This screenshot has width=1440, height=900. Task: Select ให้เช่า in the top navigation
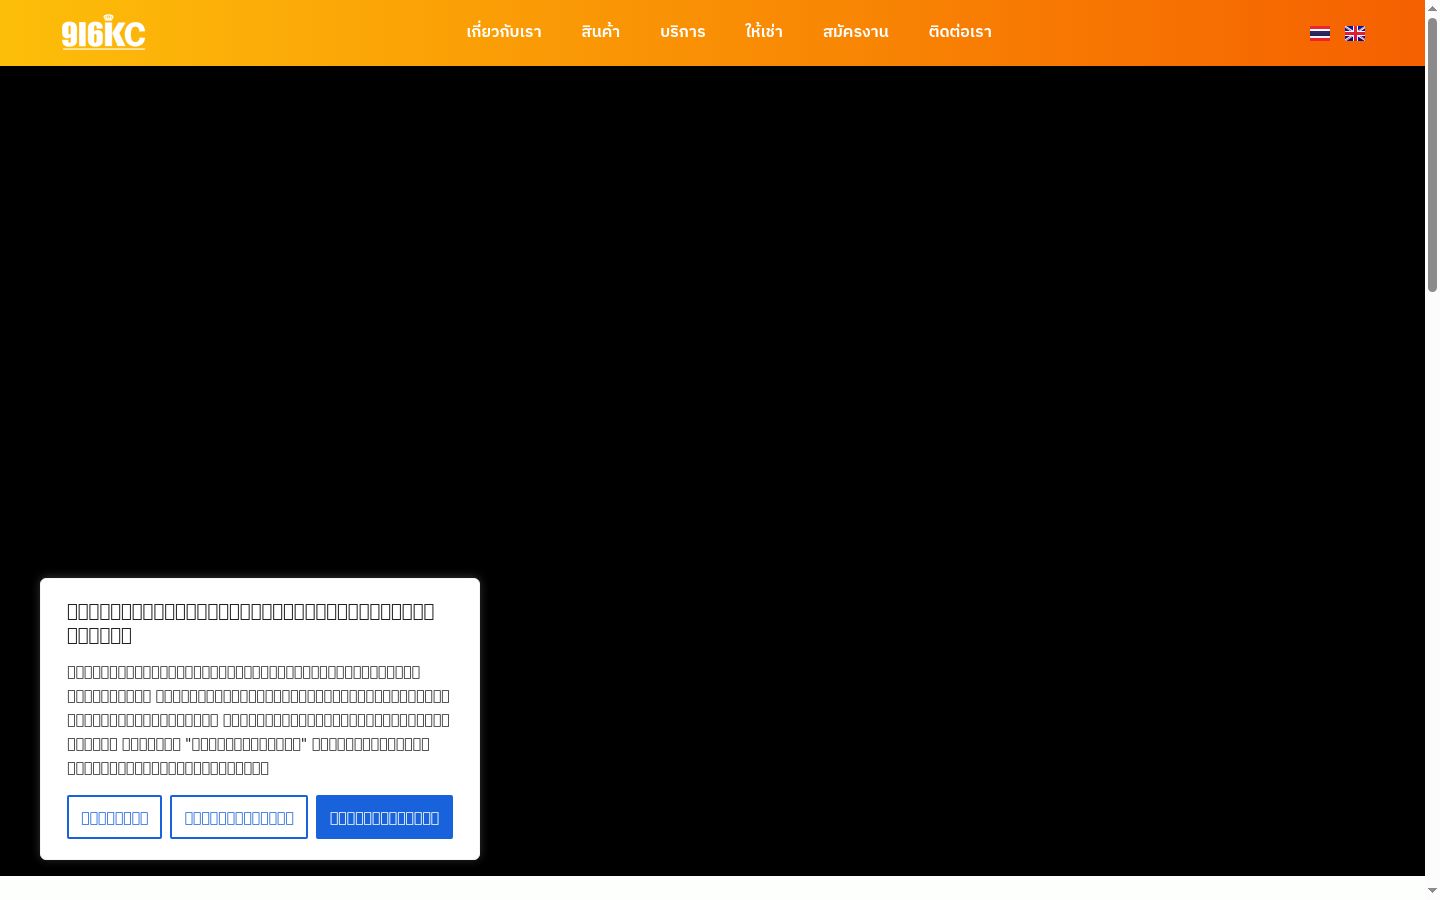point(764,32)
